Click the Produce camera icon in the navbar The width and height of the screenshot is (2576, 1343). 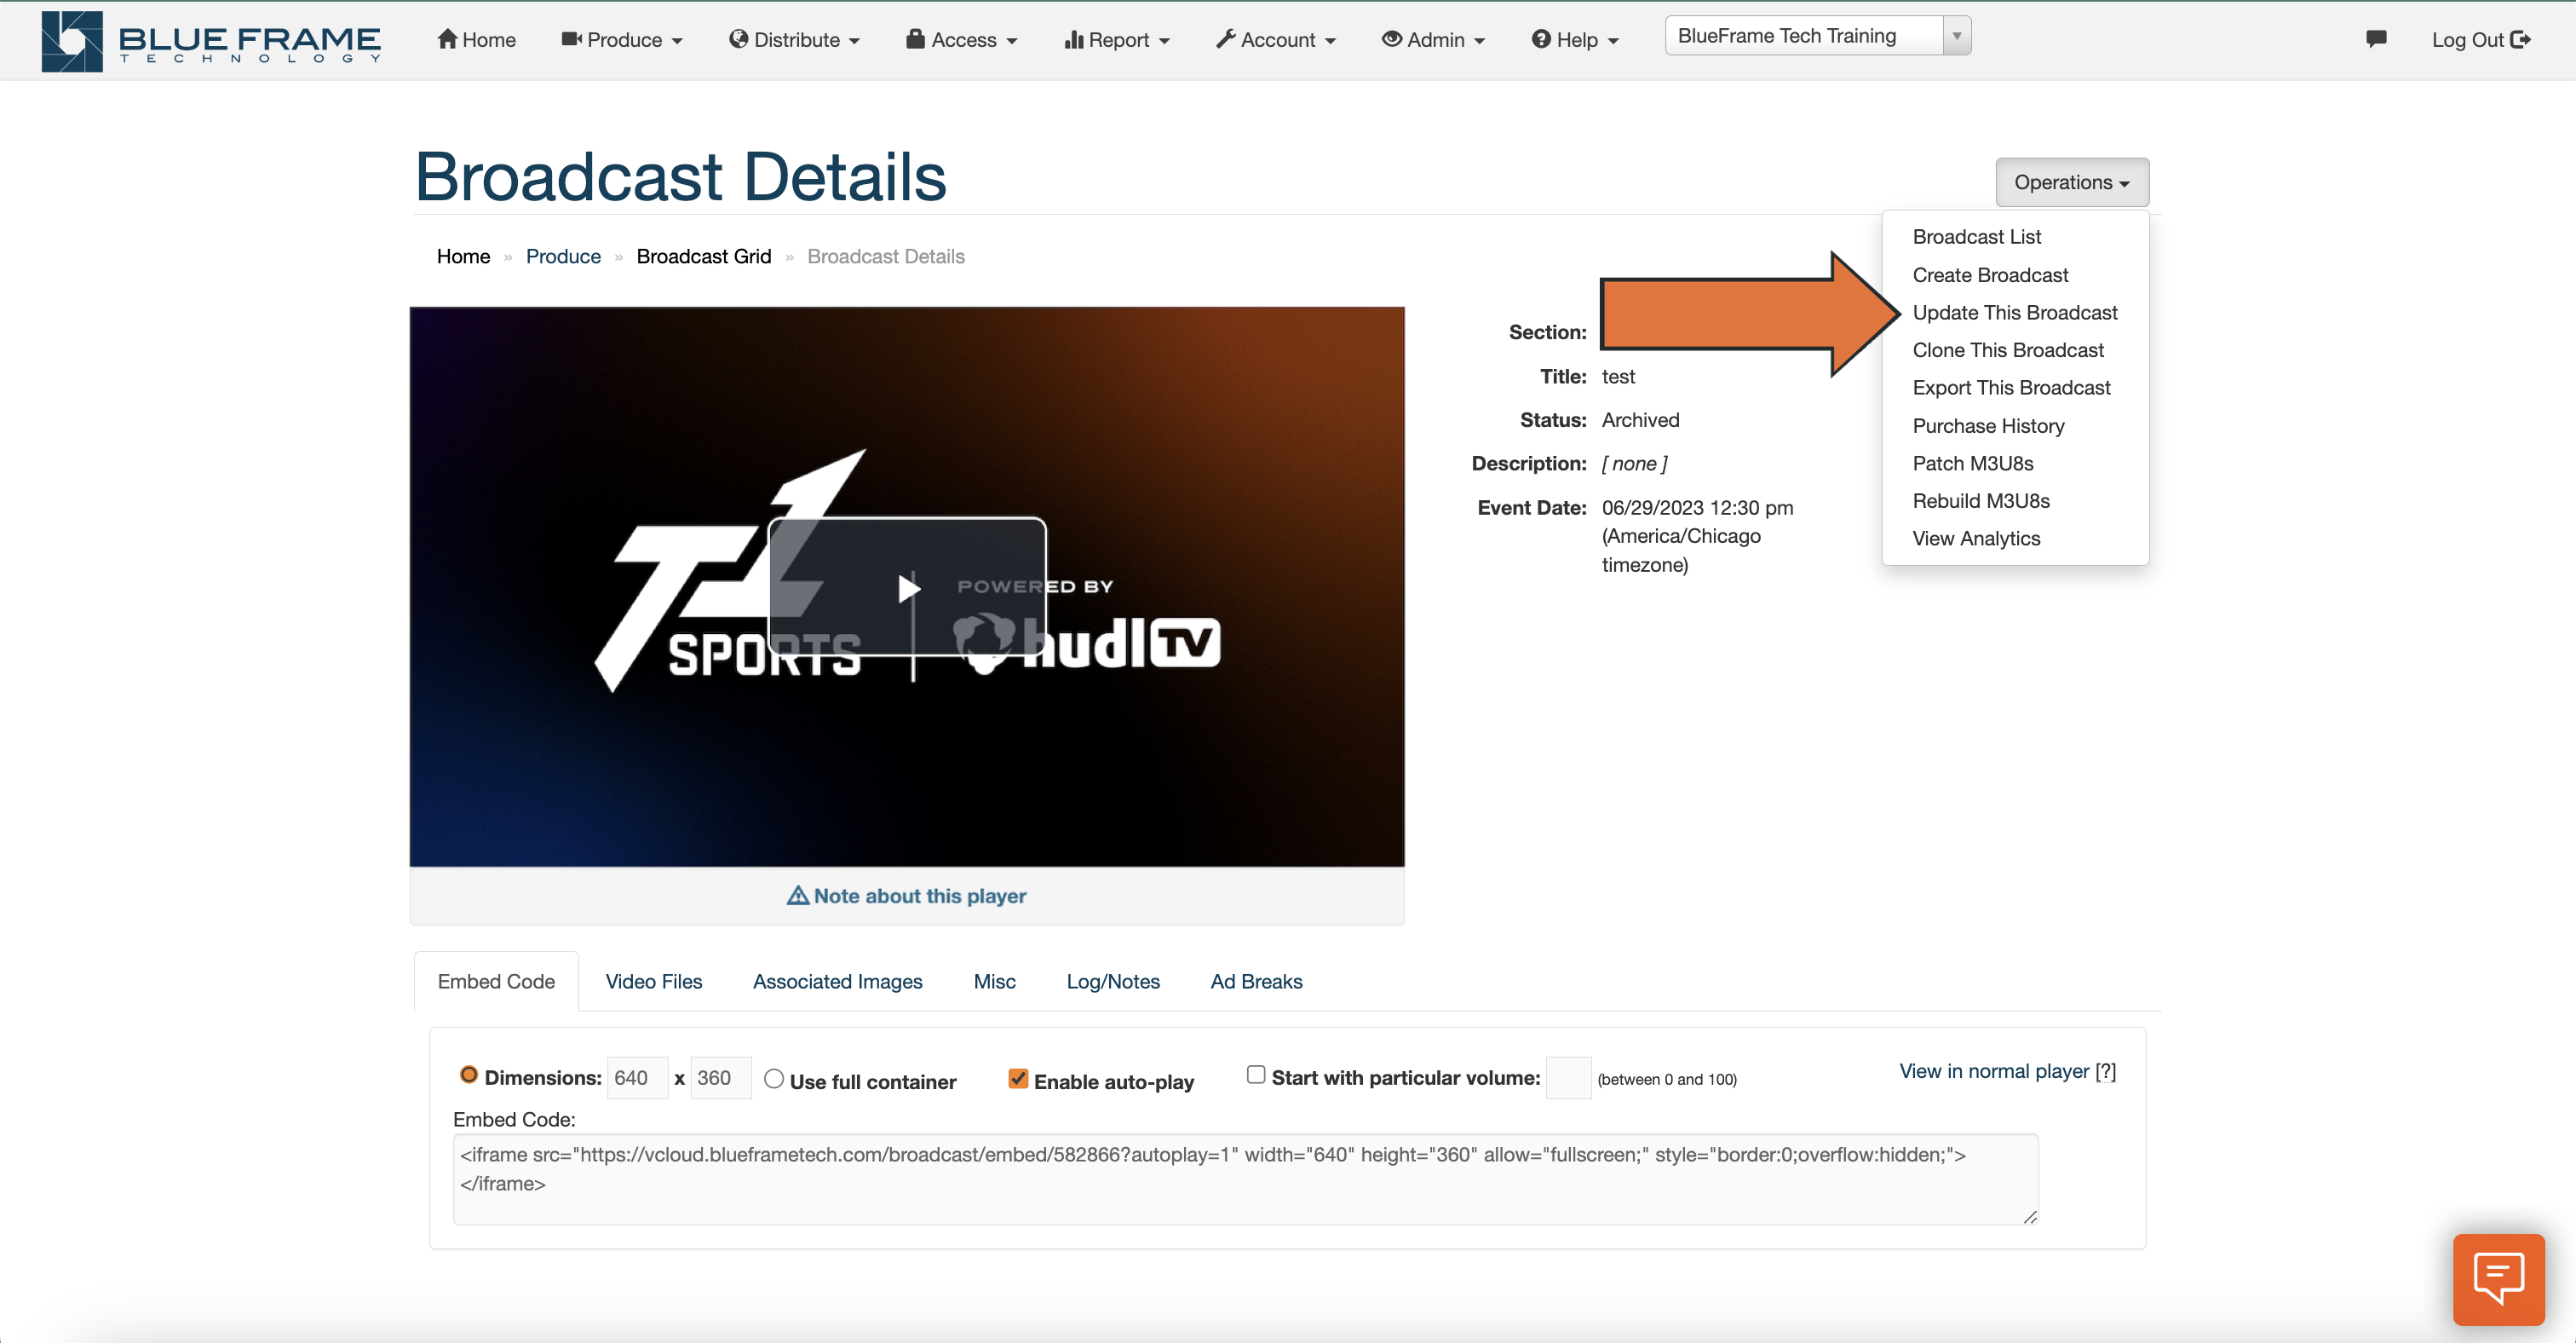pos(571,39)
